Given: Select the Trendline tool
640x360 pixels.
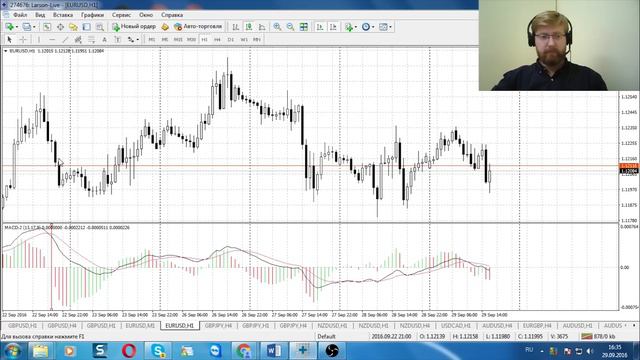Looking at the screenshot, I should pyautogui.click(x=65, y=40).
